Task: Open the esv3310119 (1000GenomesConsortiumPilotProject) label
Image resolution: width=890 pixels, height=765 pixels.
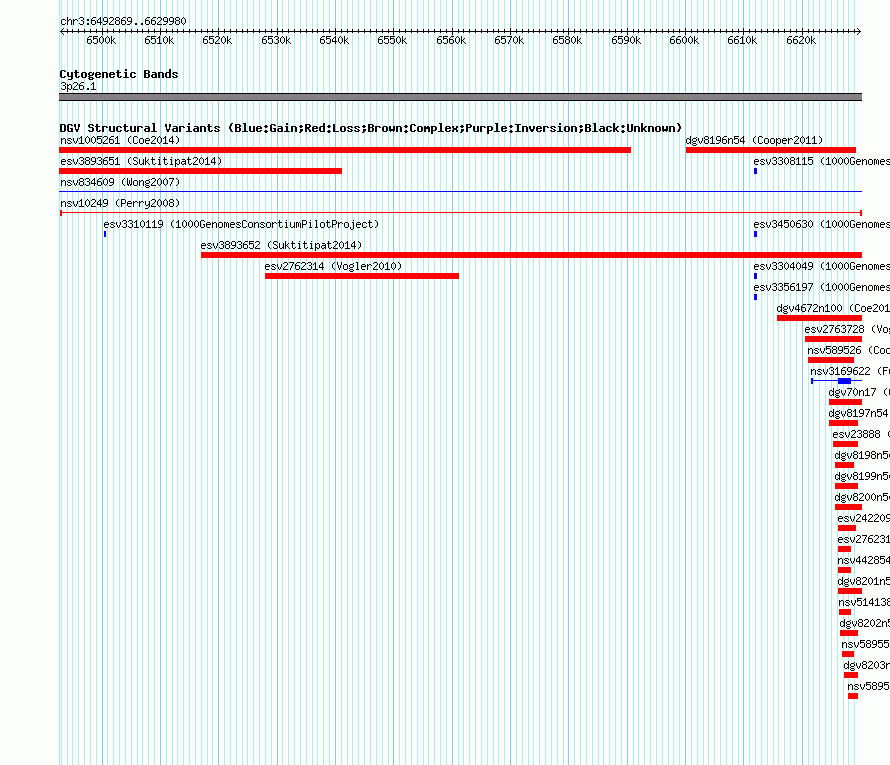Action: coord(241,224)
